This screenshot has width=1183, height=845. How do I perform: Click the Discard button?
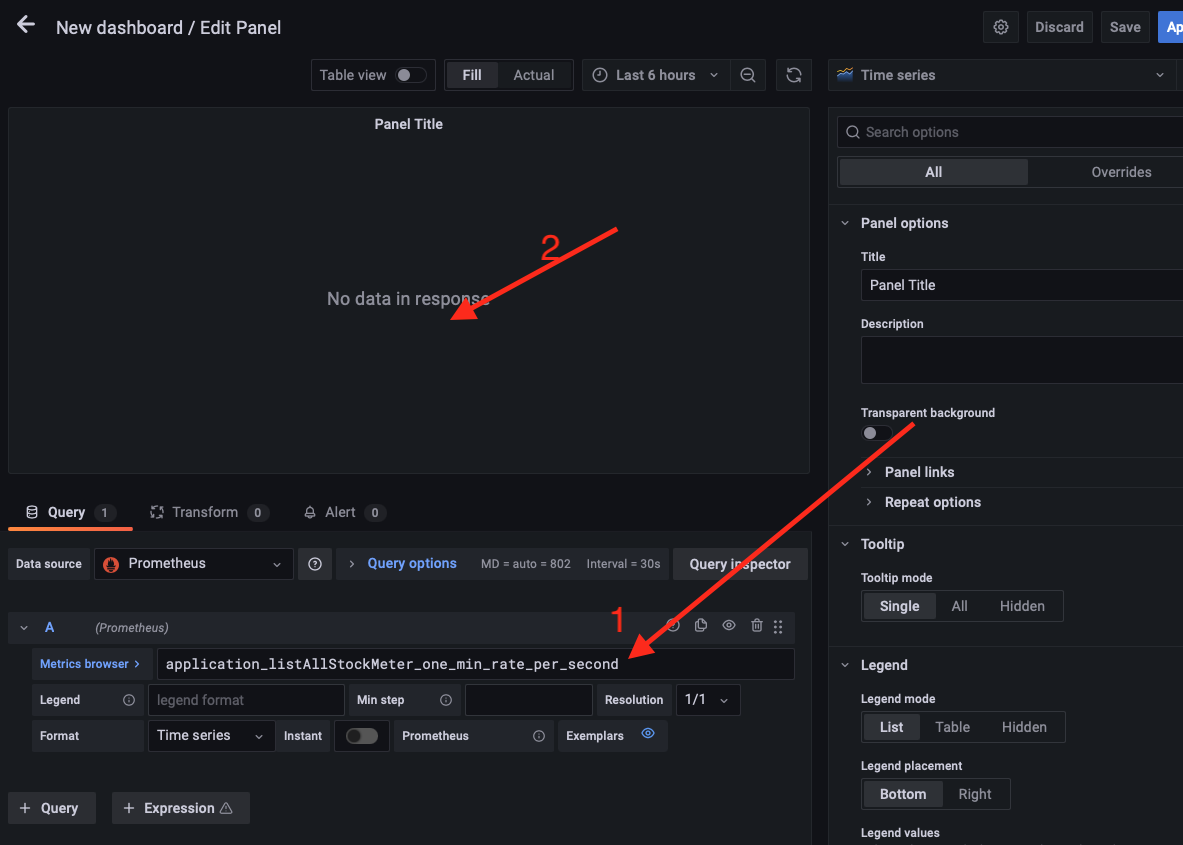pyautogui.click(x=1059, y=27)
